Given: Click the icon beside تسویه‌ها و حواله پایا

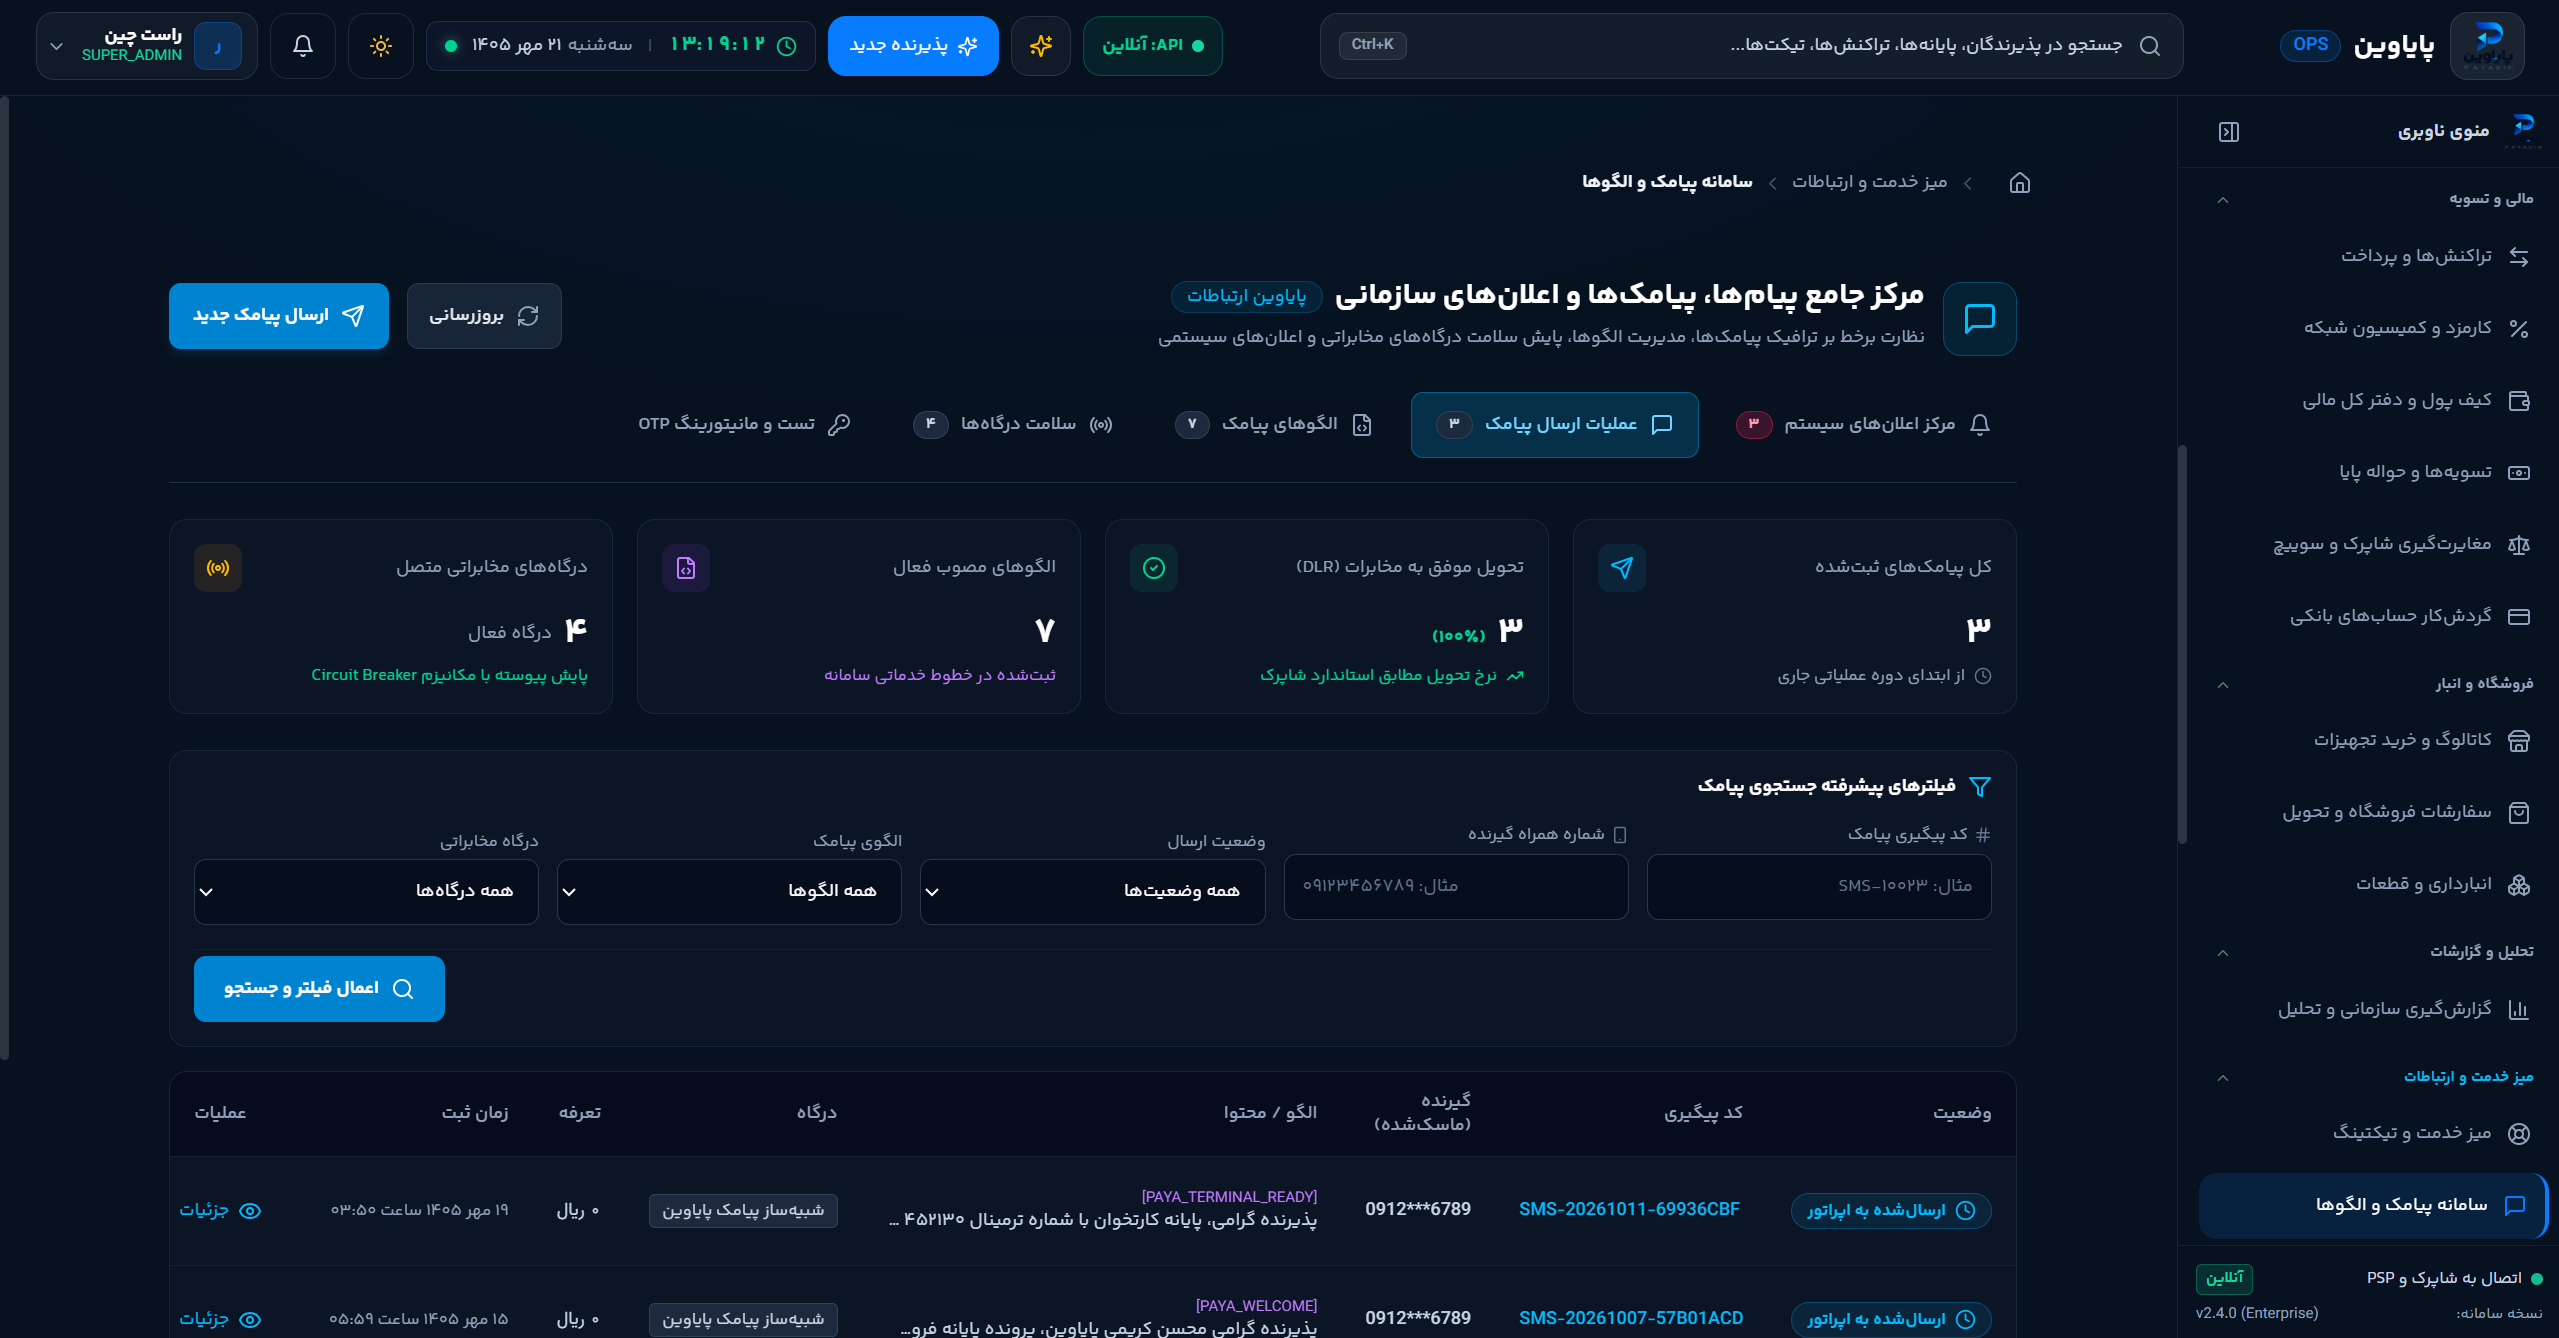Looking at the screenshot, I should [x=2519, y=473].
